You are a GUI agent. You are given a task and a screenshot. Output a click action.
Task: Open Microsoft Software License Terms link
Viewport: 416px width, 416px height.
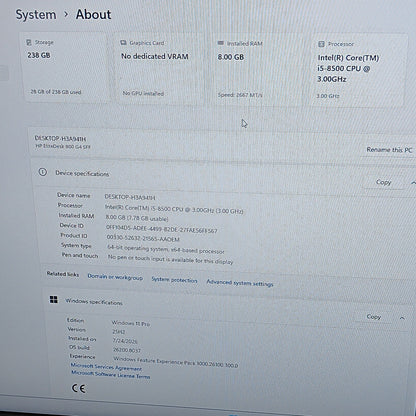[x=111, y=374]
